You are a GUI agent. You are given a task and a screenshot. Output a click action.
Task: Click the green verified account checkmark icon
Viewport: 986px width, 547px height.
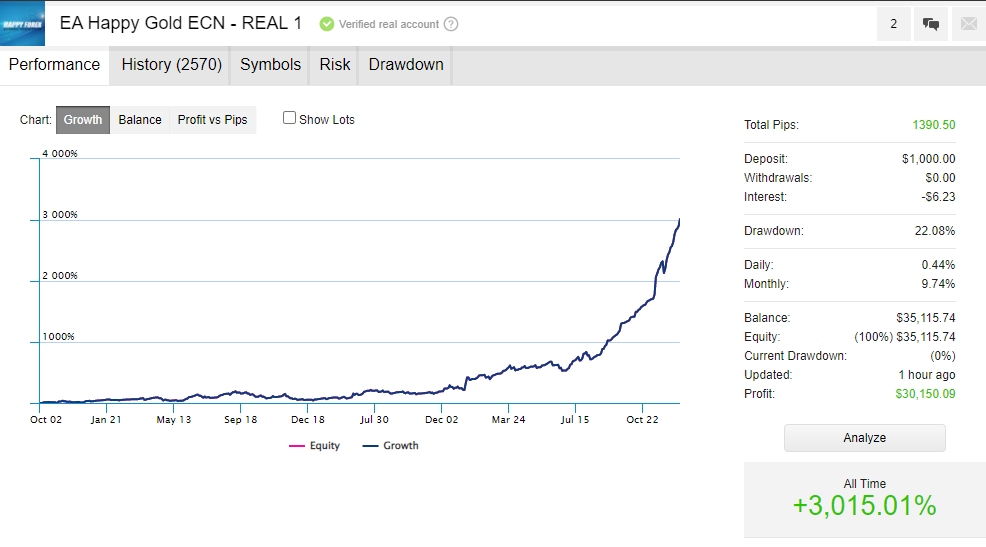click(327, 24)
